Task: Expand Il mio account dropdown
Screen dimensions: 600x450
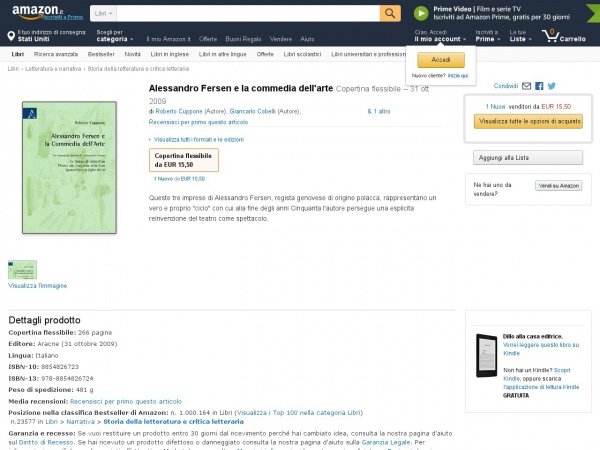Action: [x=440, y=36]
